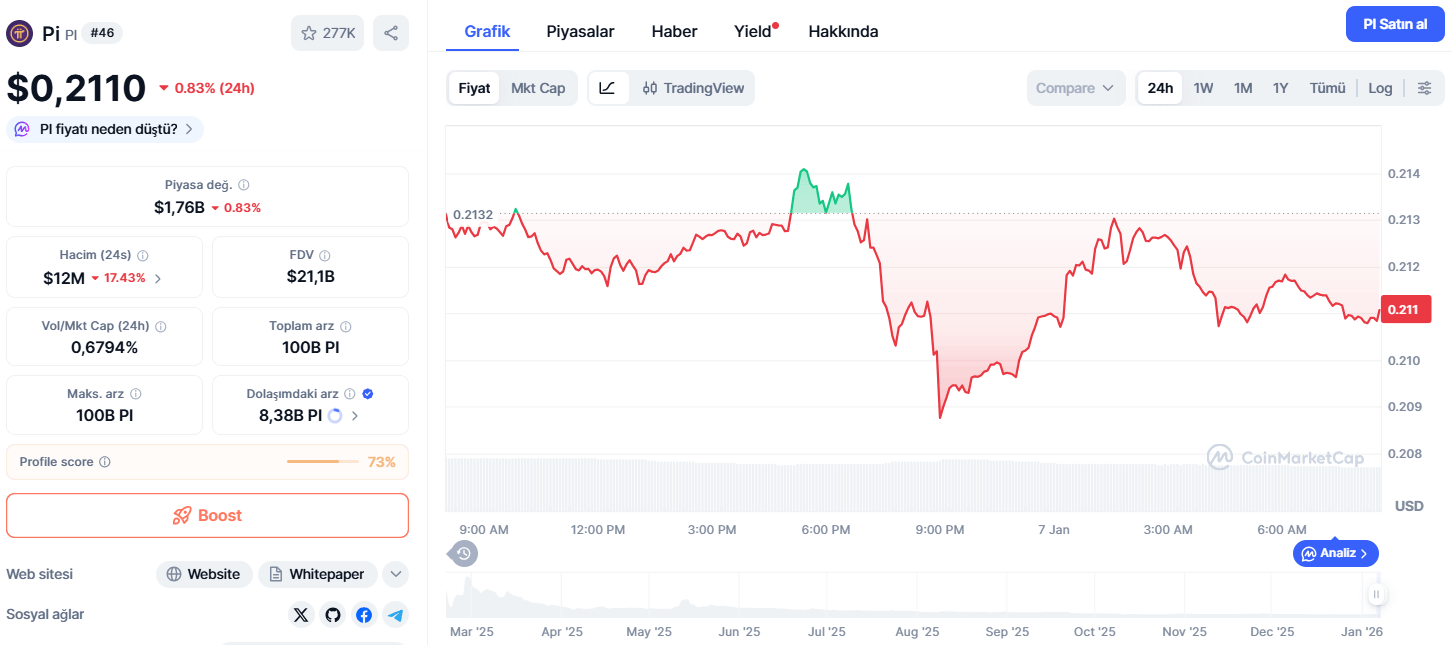Image resolution: width=1452 pixels, height=645 pixels.
Task: Click the $21,1B FDV value
Action: pyautogui.click(x=310, y=277)
